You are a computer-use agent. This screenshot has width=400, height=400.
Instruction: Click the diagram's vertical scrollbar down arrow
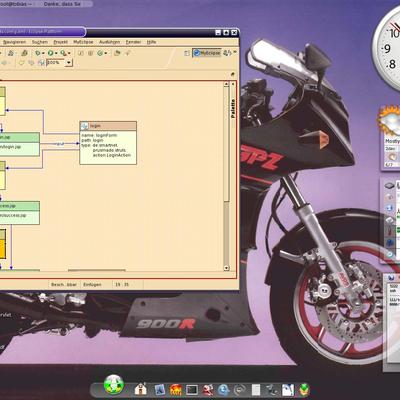(x=226, y=268)
